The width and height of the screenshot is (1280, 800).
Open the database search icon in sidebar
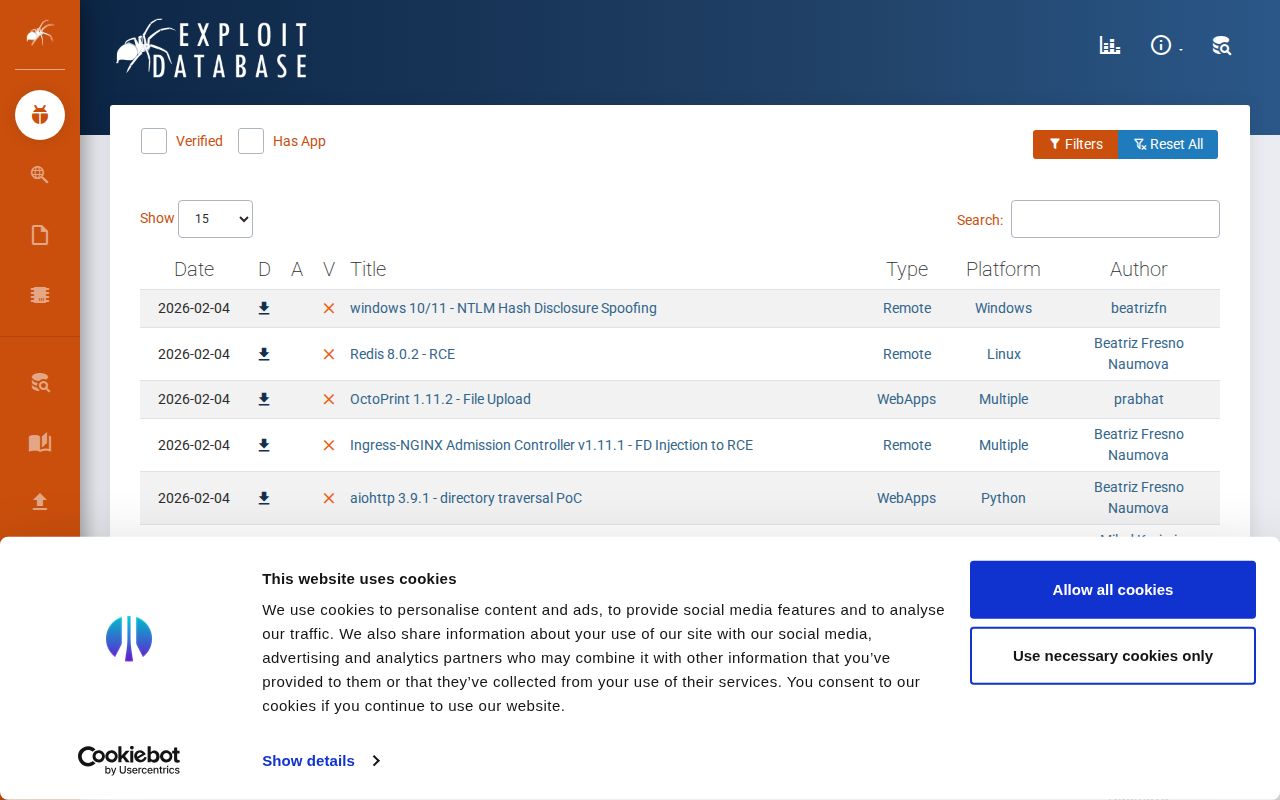[x=40, y=383]
